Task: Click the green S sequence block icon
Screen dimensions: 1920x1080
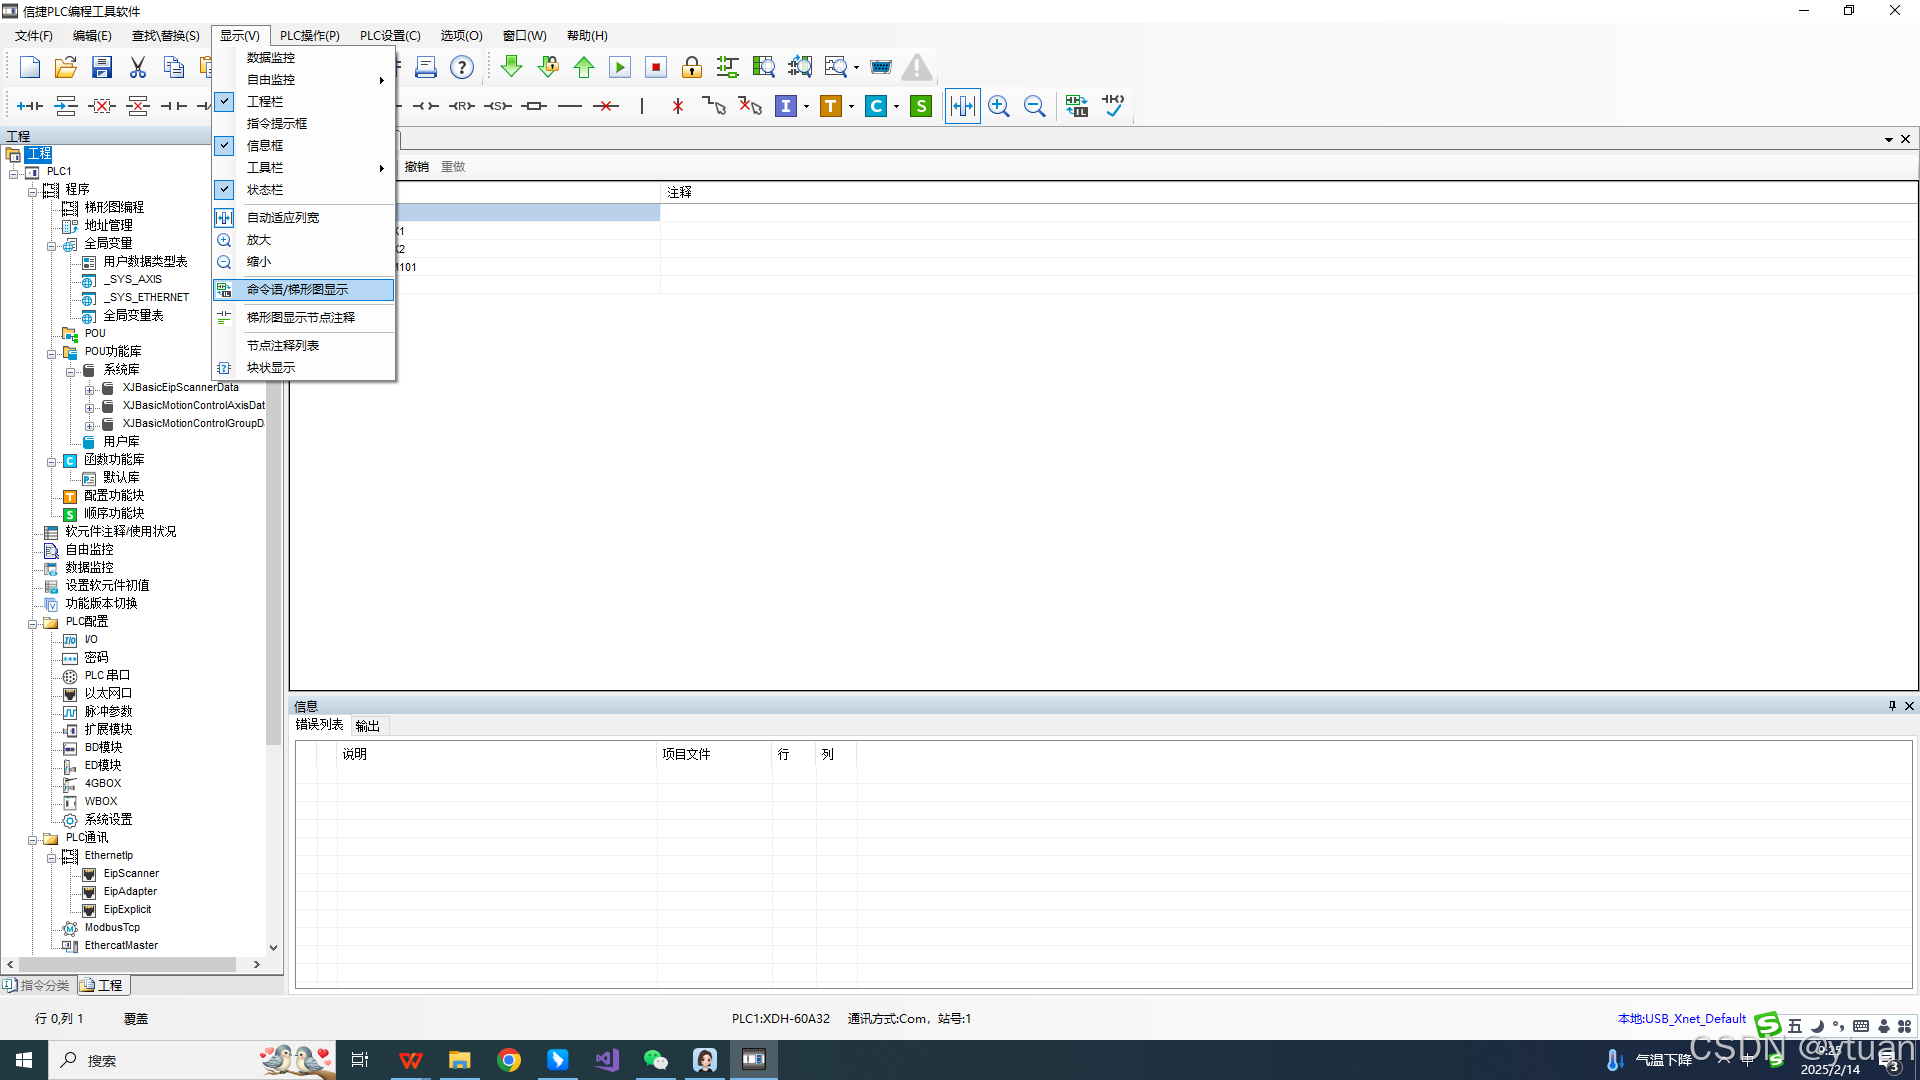Action: pos(921,106)
